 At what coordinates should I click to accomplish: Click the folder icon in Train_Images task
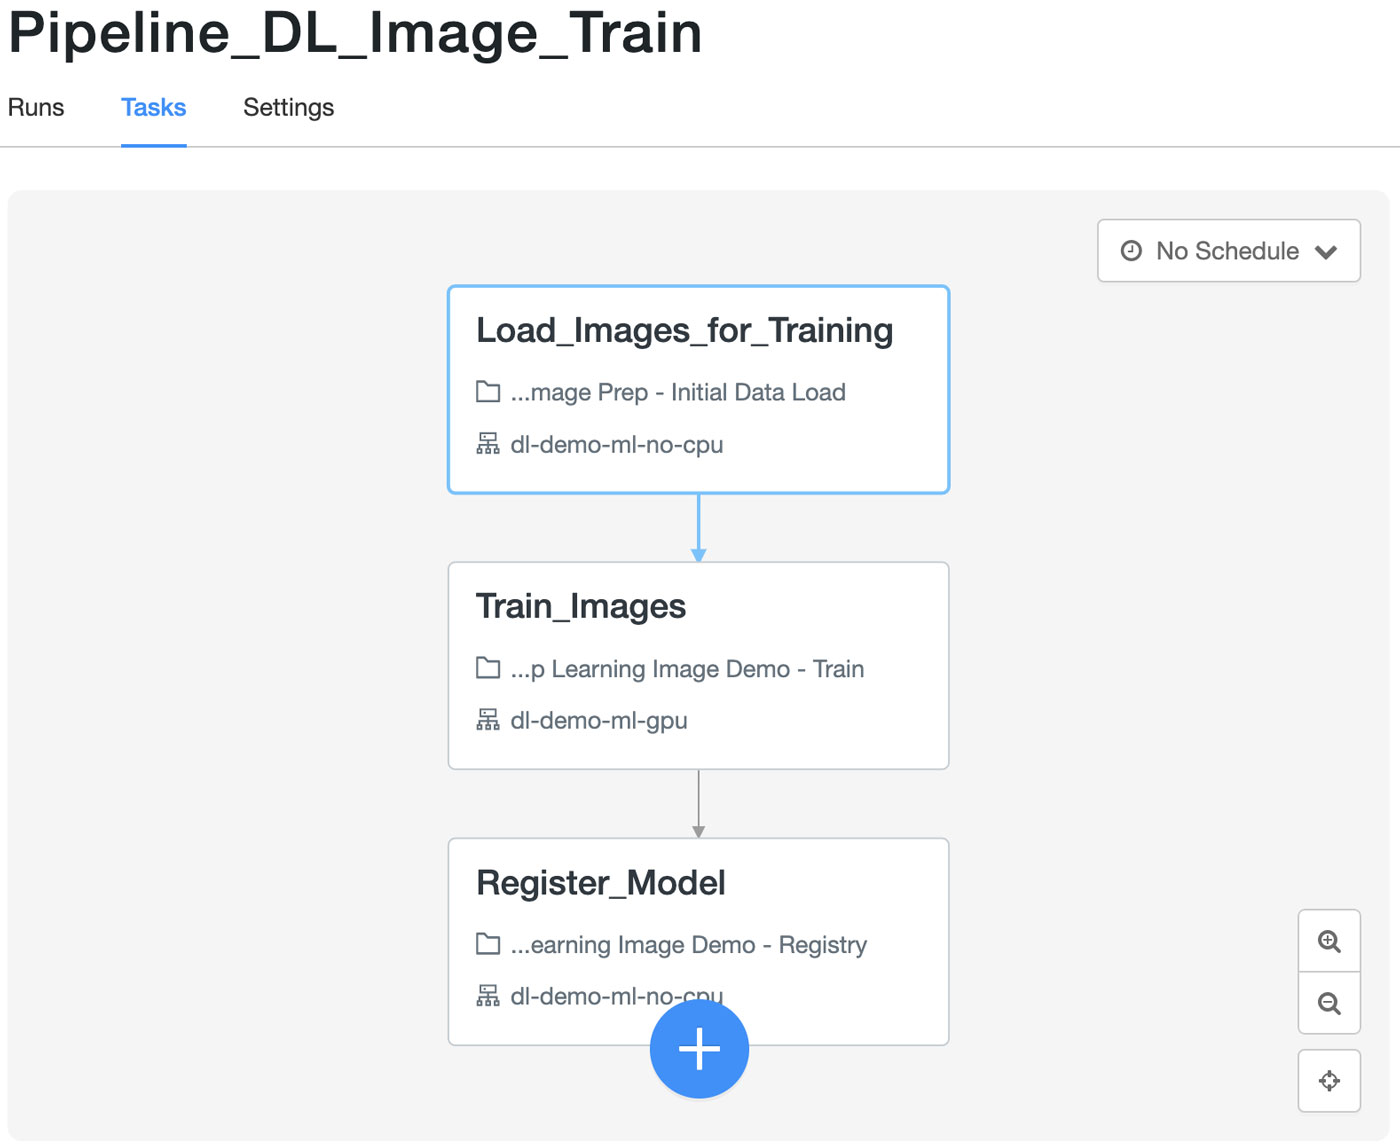tap(488, 668)
